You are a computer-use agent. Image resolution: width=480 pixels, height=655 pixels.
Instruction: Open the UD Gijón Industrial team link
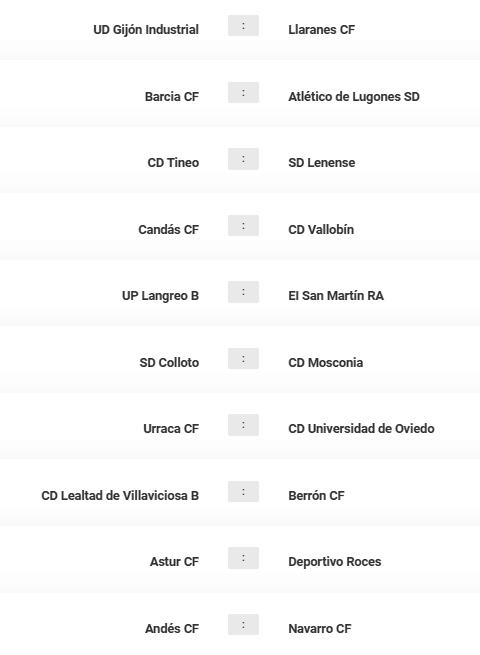coord(146,30)
